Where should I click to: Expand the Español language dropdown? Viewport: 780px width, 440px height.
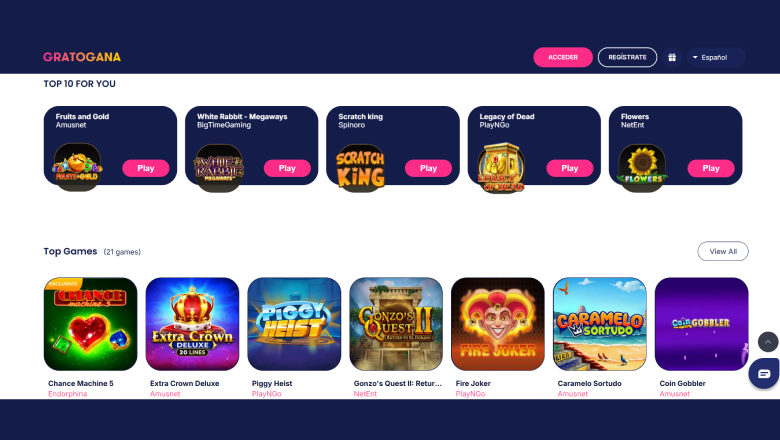point(716,57)
